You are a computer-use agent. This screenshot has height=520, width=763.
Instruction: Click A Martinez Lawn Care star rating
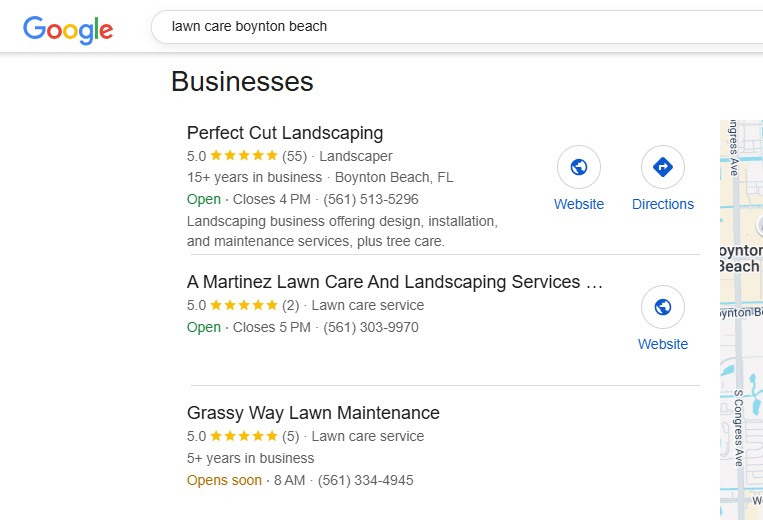[244, 305]
